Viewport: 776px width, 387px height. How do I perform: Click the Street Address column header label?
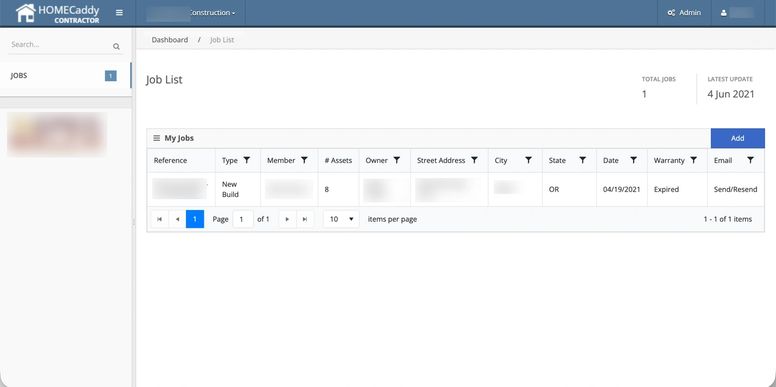(441, 160)
